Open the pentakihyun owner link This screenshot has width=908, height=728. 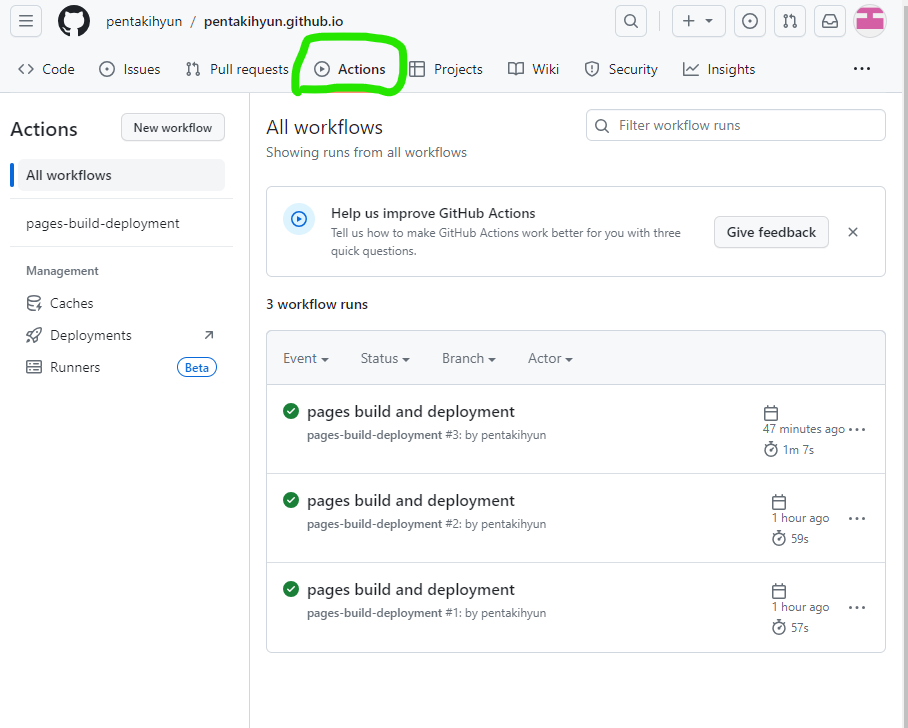144,21
